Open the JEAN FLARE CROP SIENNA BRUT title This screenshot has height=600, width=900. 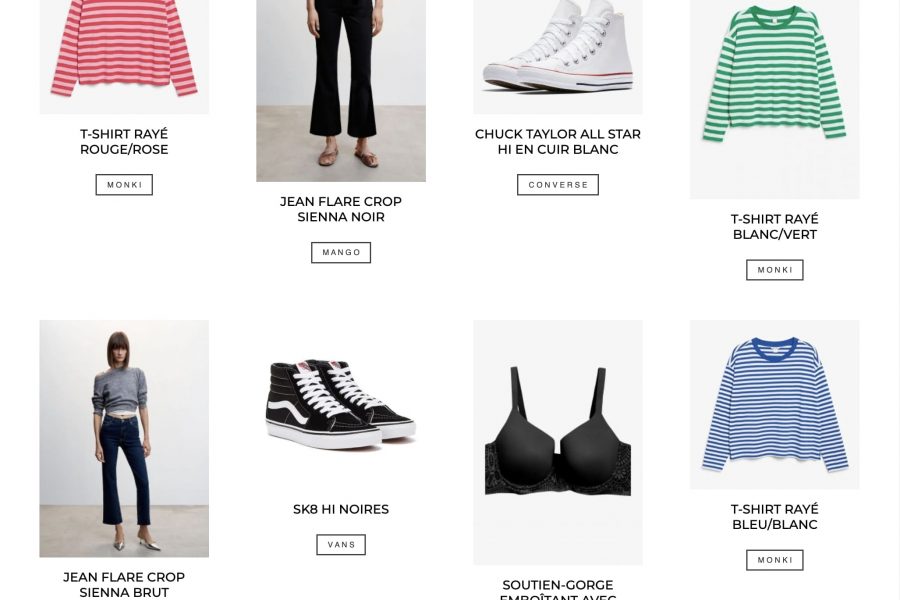pyautogui.click(x=124, y=584)
